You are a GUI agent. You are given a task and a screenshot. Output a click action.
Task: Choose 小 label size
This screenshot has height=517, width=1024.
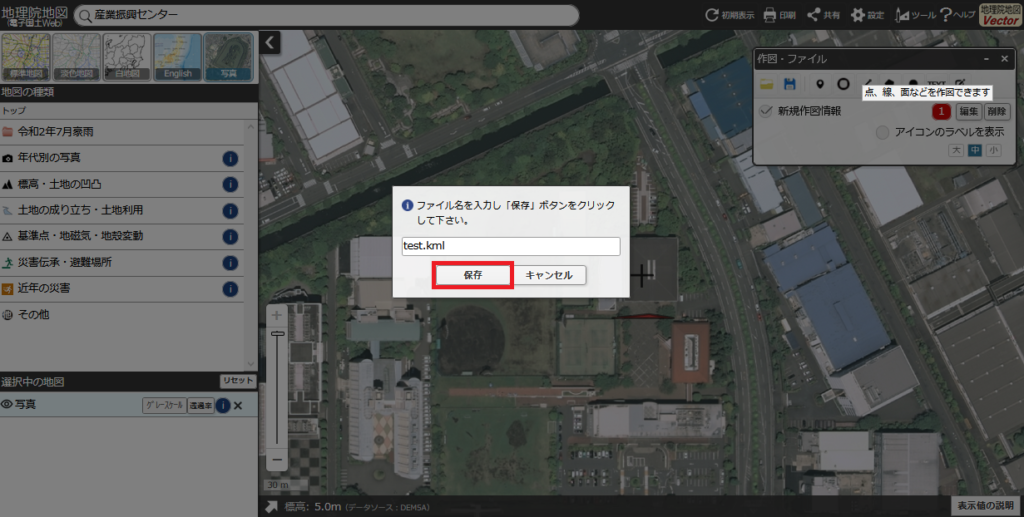pos(993,150)
